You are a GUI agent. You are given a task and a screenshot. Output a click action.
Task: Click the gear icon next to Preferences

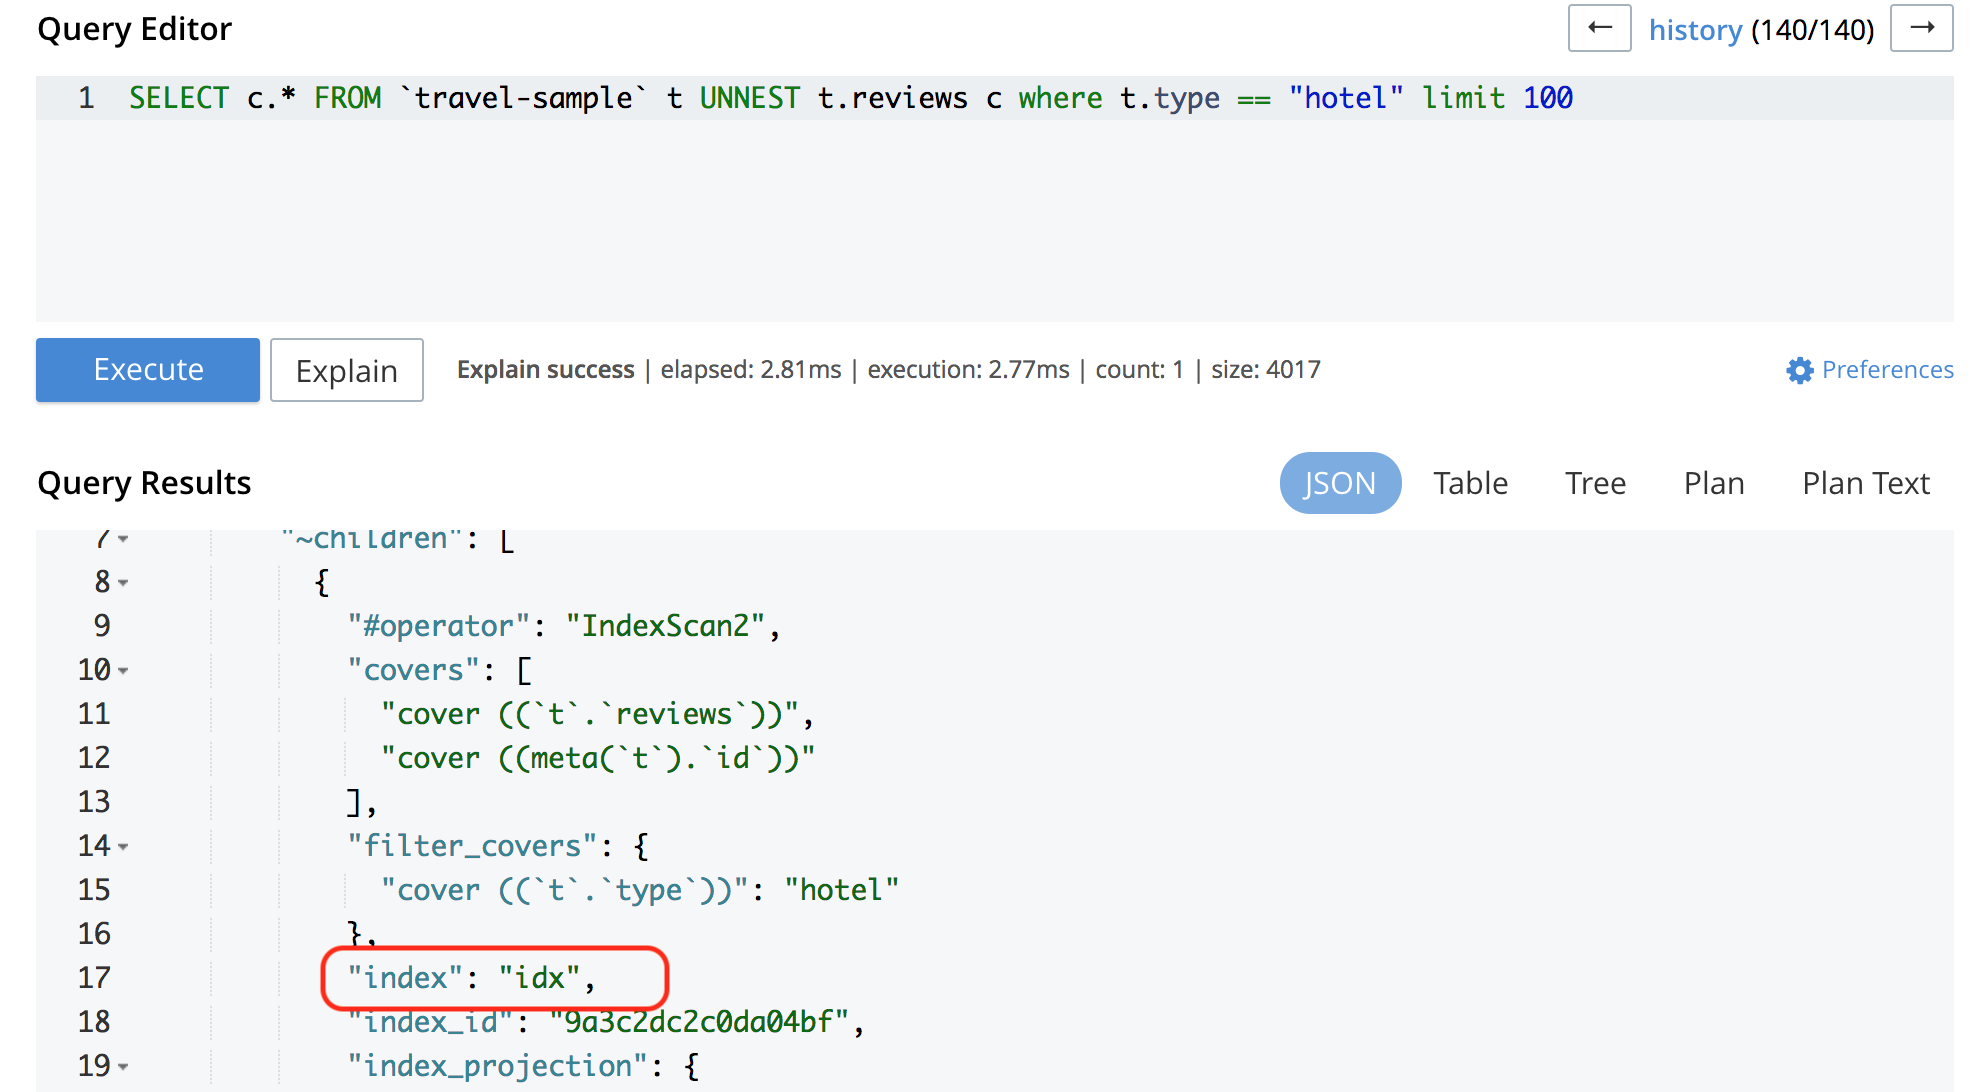(1798, 369)
